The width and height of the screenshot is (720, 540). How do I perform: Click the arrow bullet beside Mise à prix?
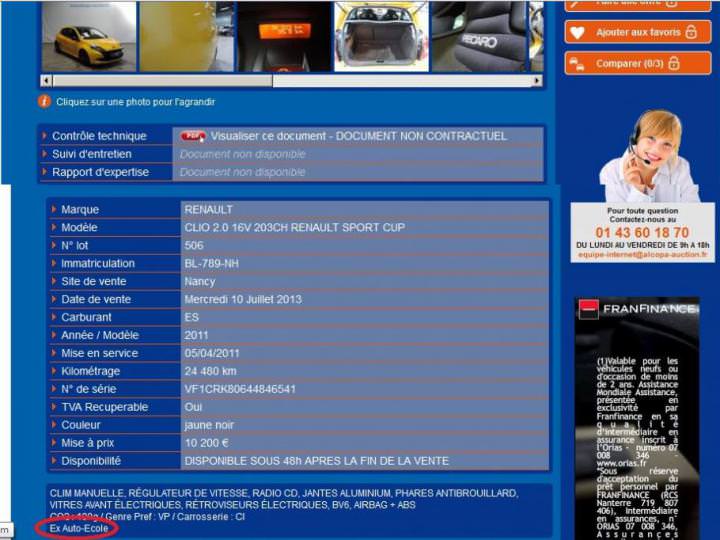(x=54, y=443)
